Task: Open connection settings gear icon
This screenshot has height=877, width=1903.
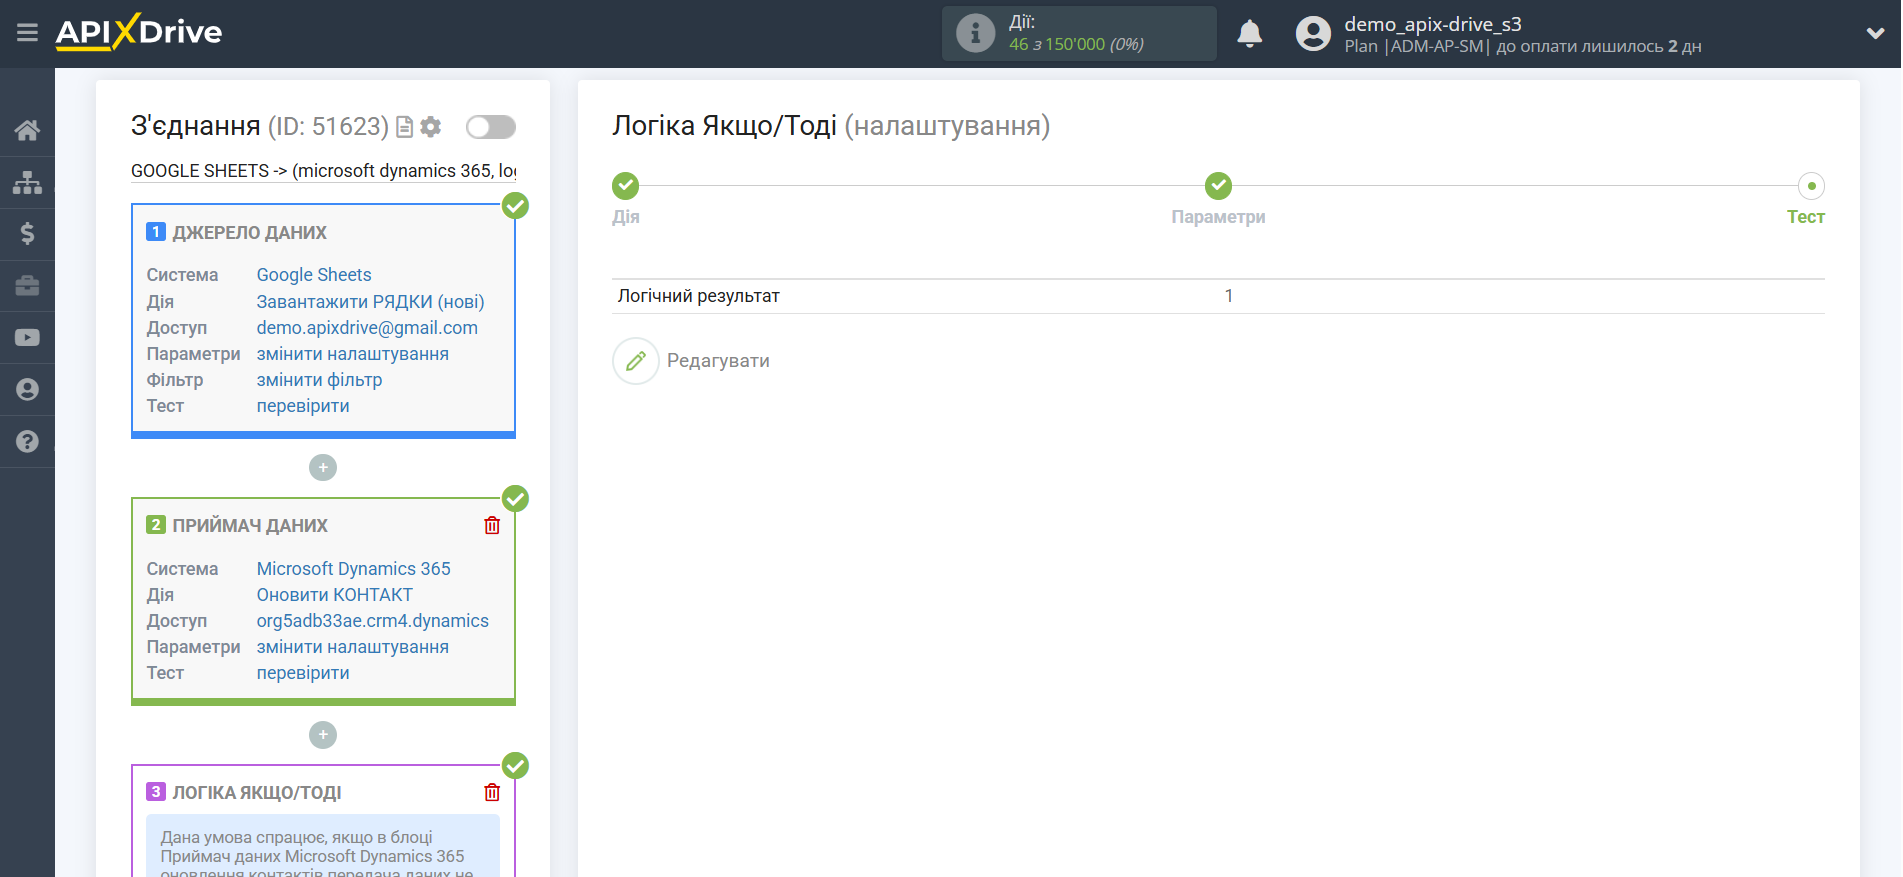Action: pyautogui.click(x=431, y=127)
